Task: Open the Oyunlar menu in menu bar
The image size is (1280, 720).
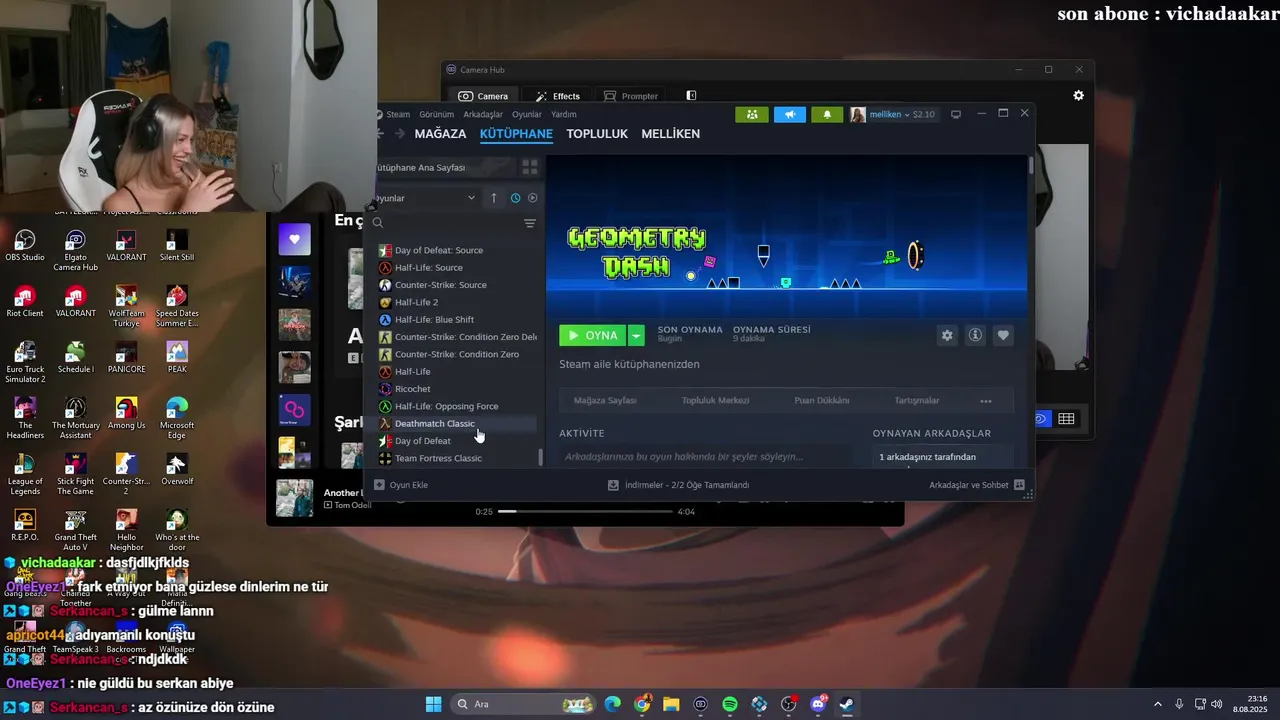Action: pyautogui.click(x=527, y=114)
